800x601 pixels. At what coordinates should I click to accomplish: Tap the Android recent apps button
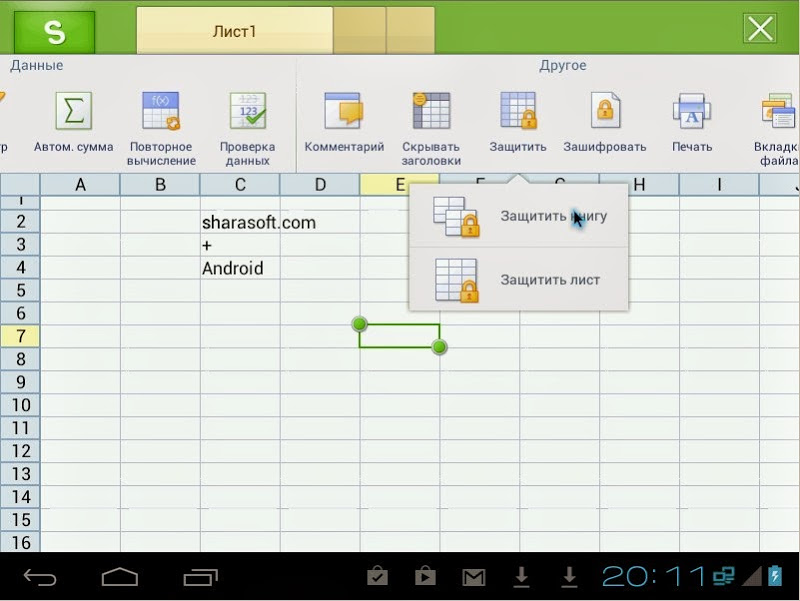tap(201, 578)
